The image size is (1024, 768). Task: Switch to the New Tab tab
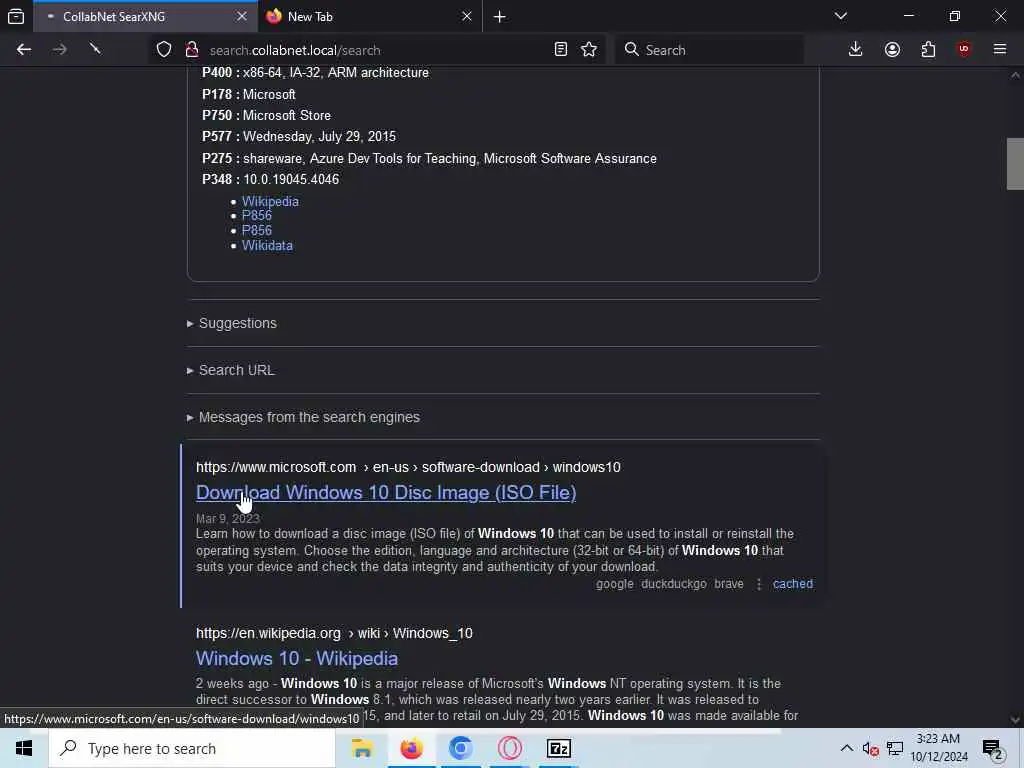click(x=370, y=16)
